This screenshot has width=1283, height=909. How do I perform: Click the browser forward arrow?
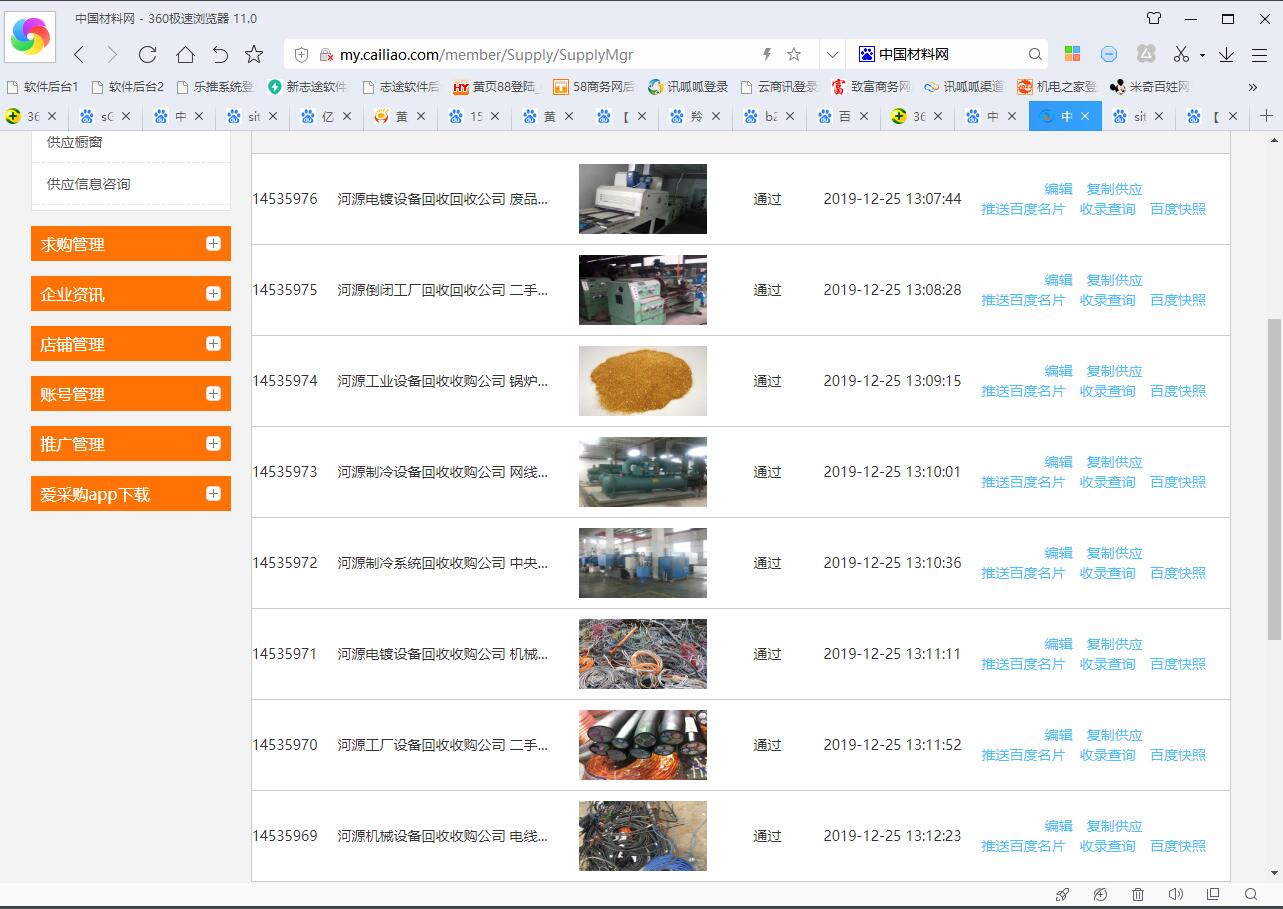(112, 54)
